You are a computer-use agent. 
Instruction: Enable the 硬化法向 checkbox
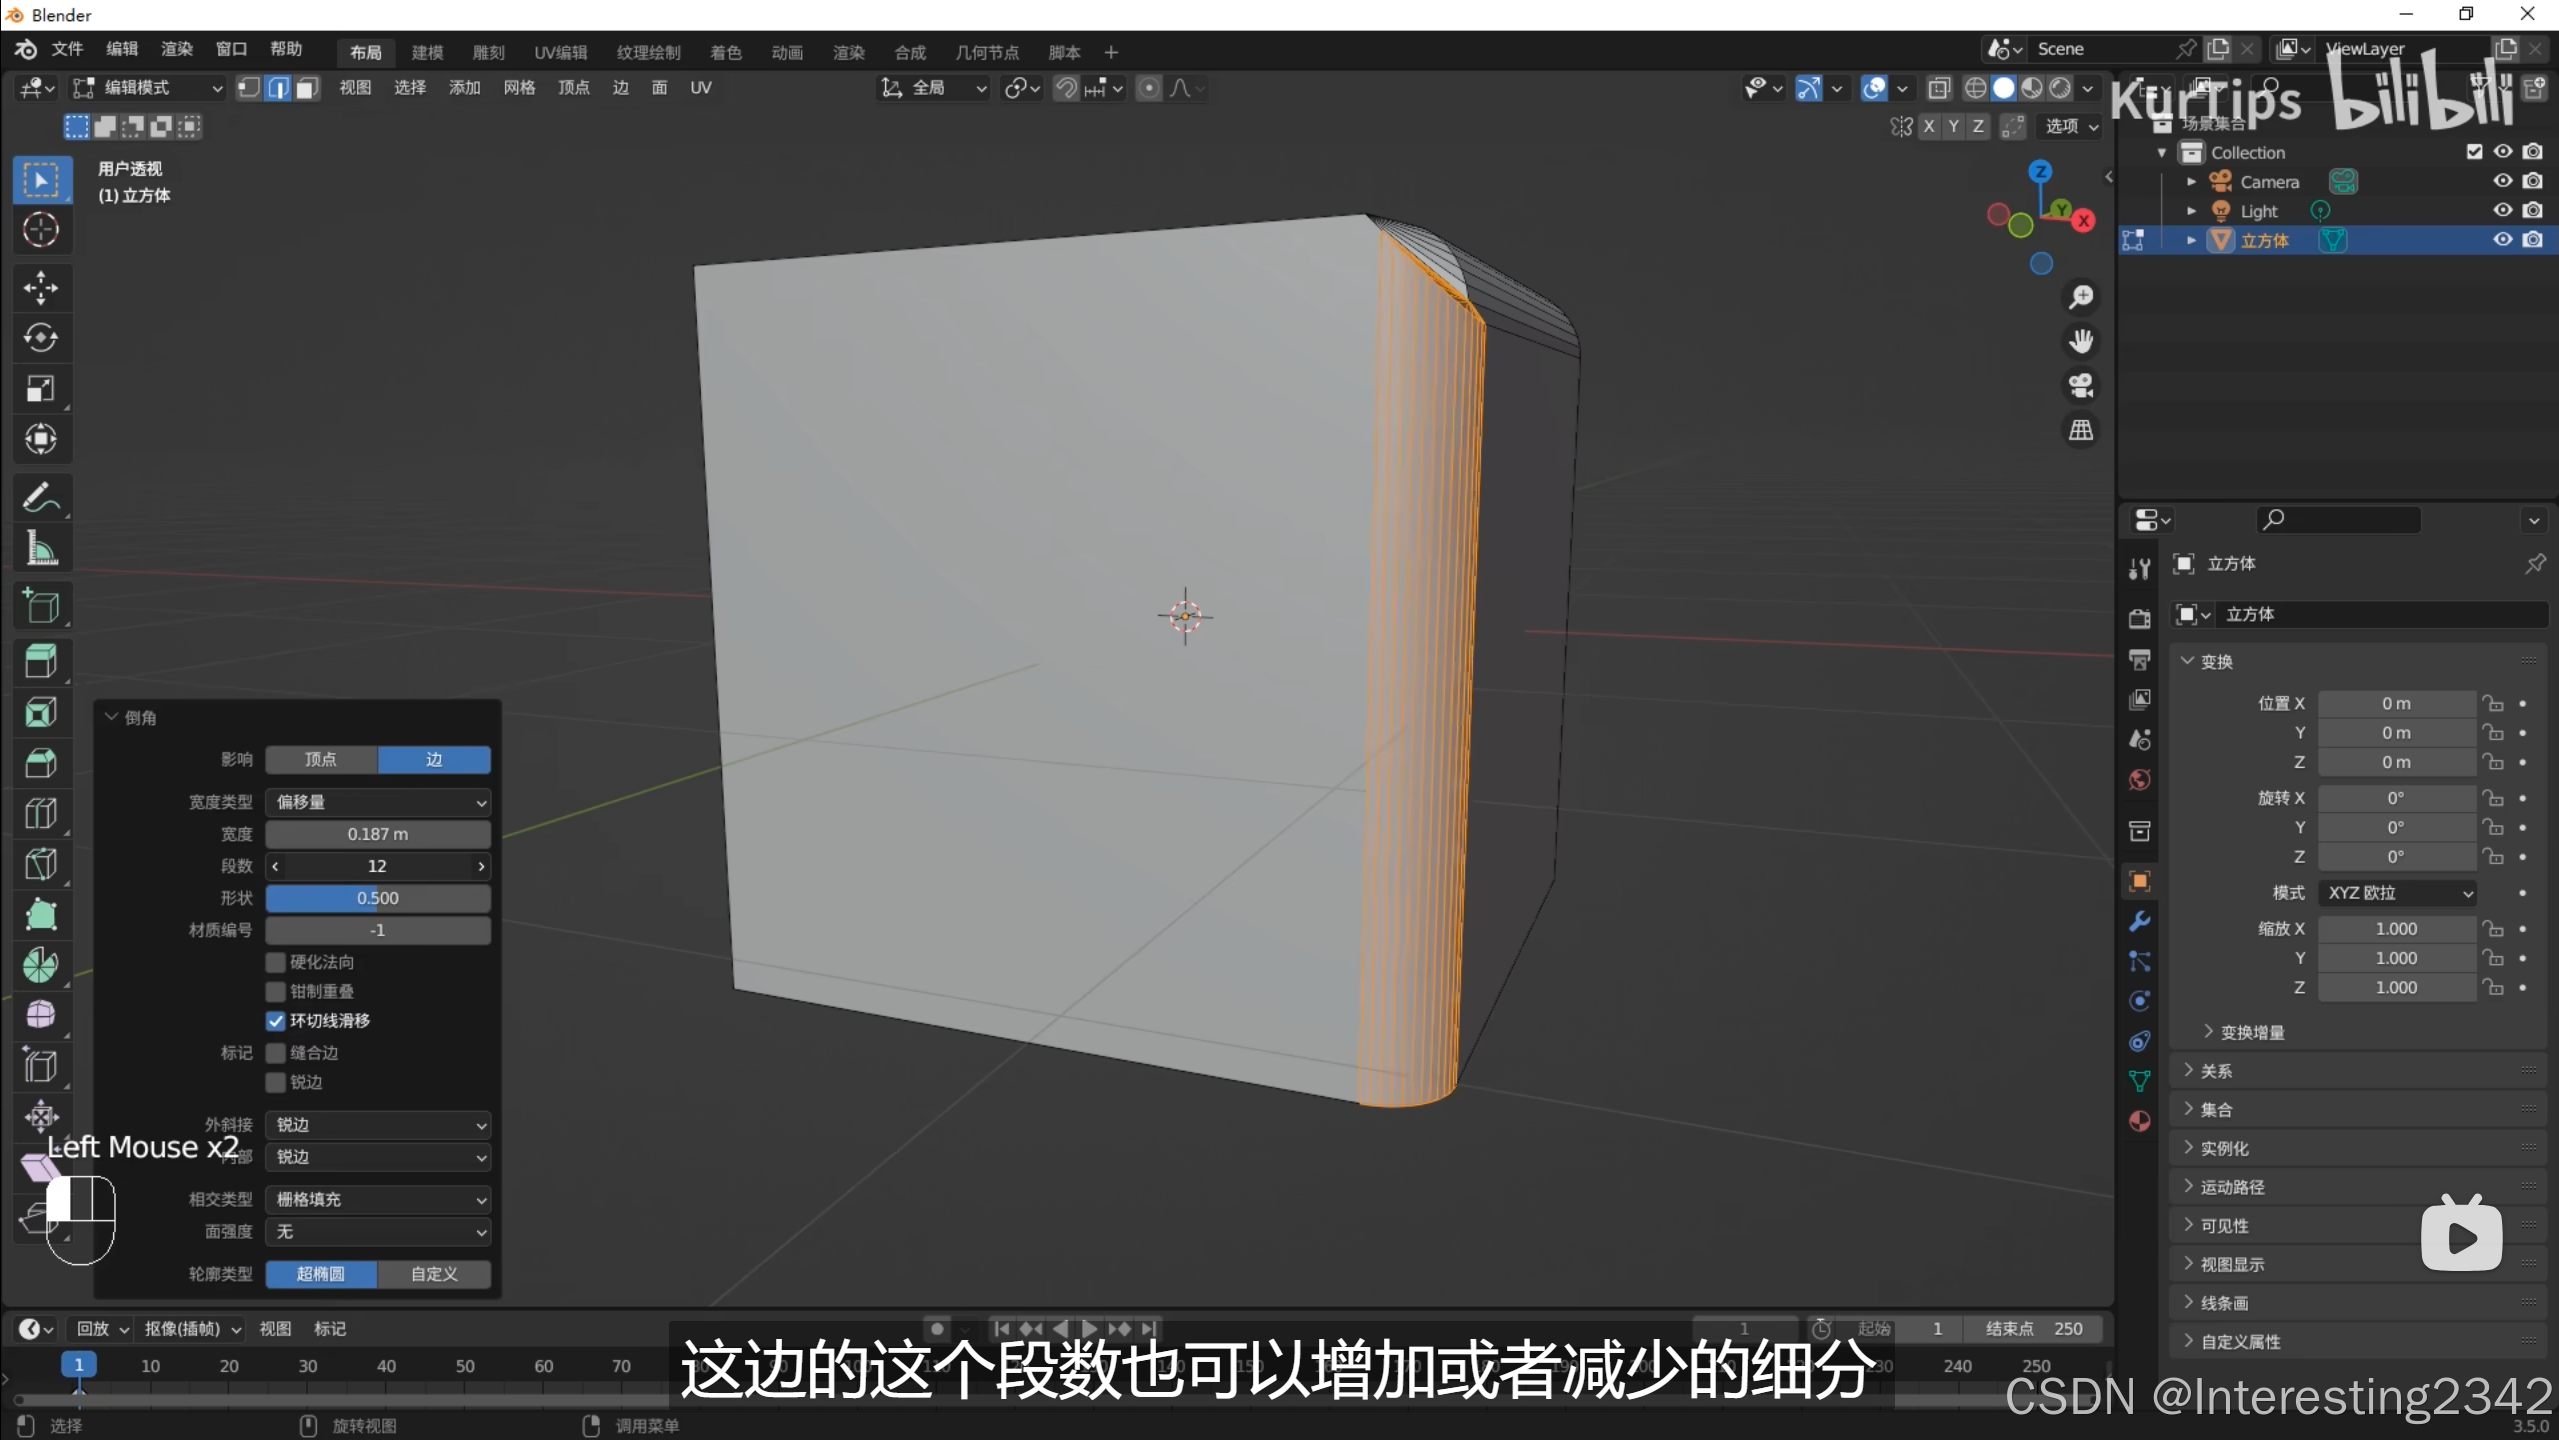tap(276, 962)
